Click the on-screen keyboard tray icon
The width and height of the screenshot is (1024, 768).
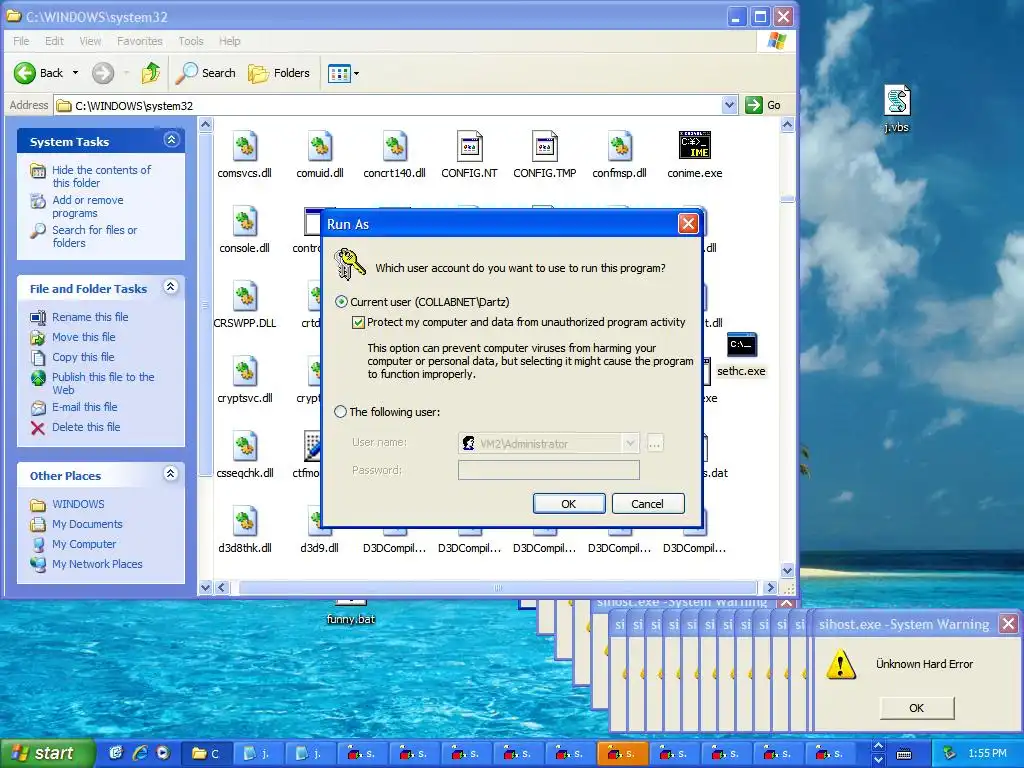click(904, 754)
